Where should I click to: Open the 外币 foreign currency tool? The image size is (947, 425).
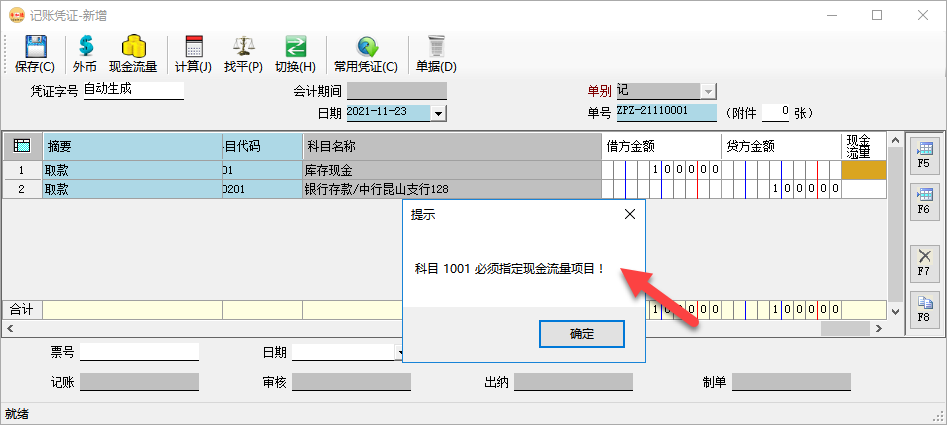[85, 54]
